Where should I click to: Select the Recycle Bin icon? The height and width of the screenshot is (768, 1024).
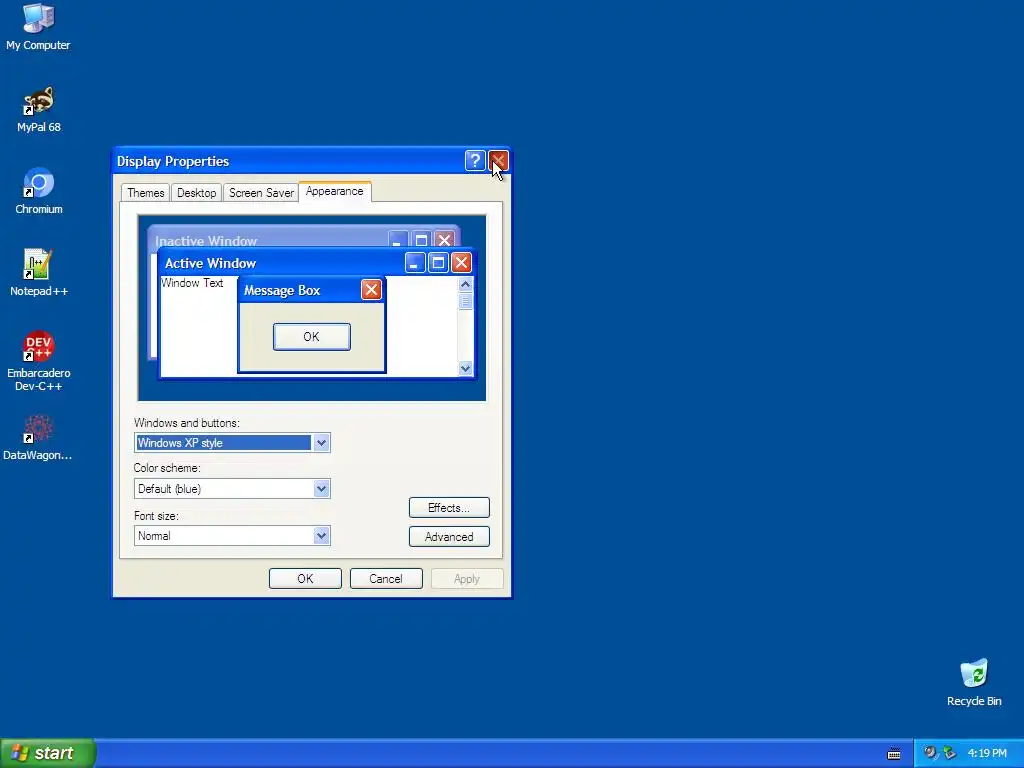coord(974,682)
